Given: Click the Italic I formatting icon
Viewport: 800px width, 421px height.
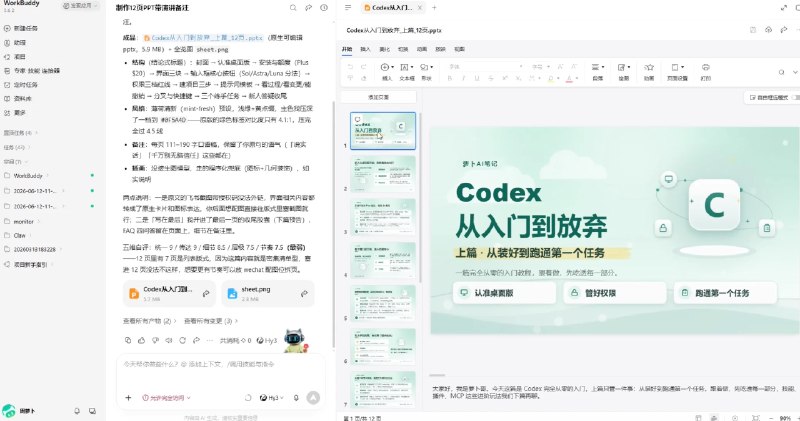Looking at the screenshot, I should click(463, 78).
